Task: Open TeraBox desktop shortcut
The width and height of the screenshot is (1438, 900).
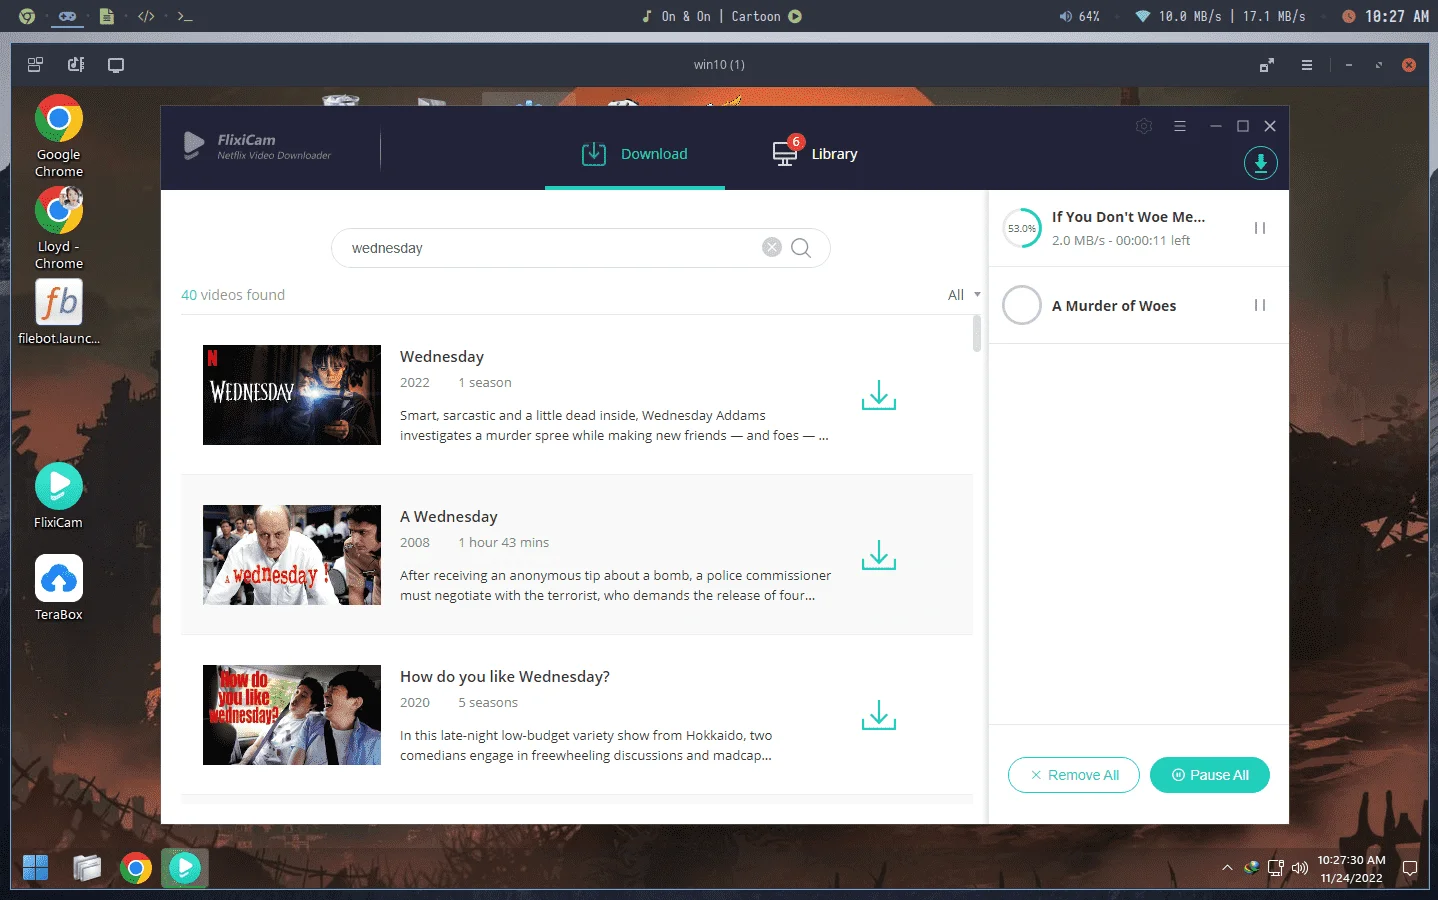Action: (59, 588)
